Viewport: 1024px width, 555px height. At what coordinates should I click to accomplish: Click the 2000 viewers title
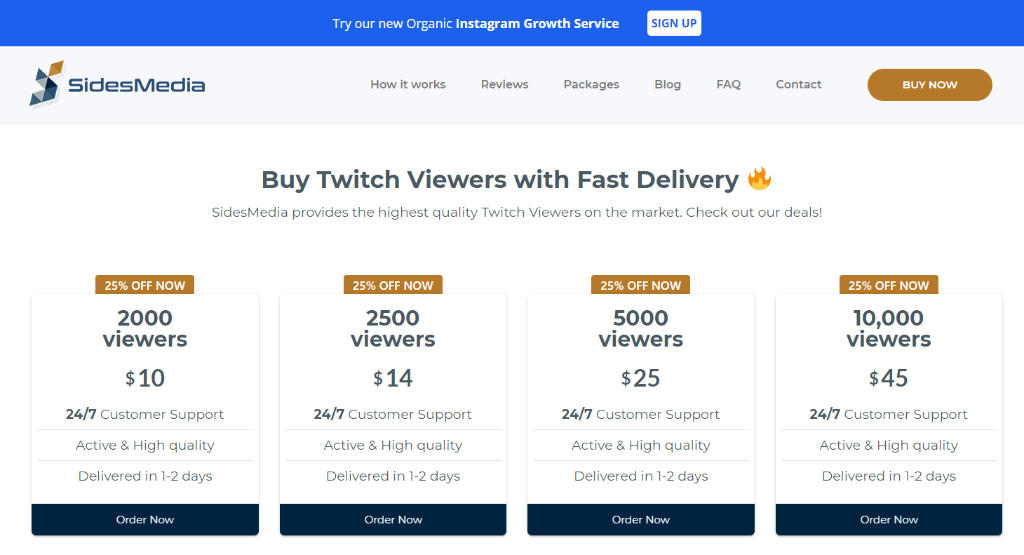(145, 328)
